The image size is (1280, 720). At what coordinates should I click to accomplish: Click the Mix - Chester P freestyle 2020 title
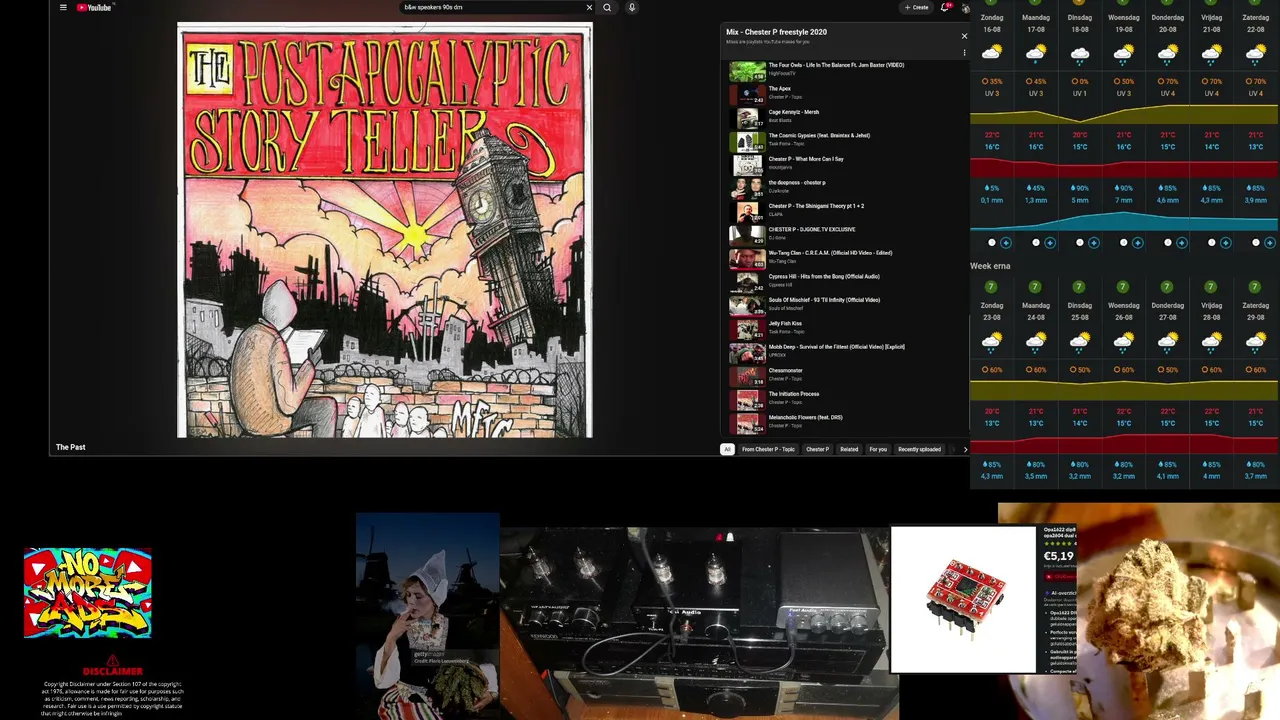click(776, 32)
